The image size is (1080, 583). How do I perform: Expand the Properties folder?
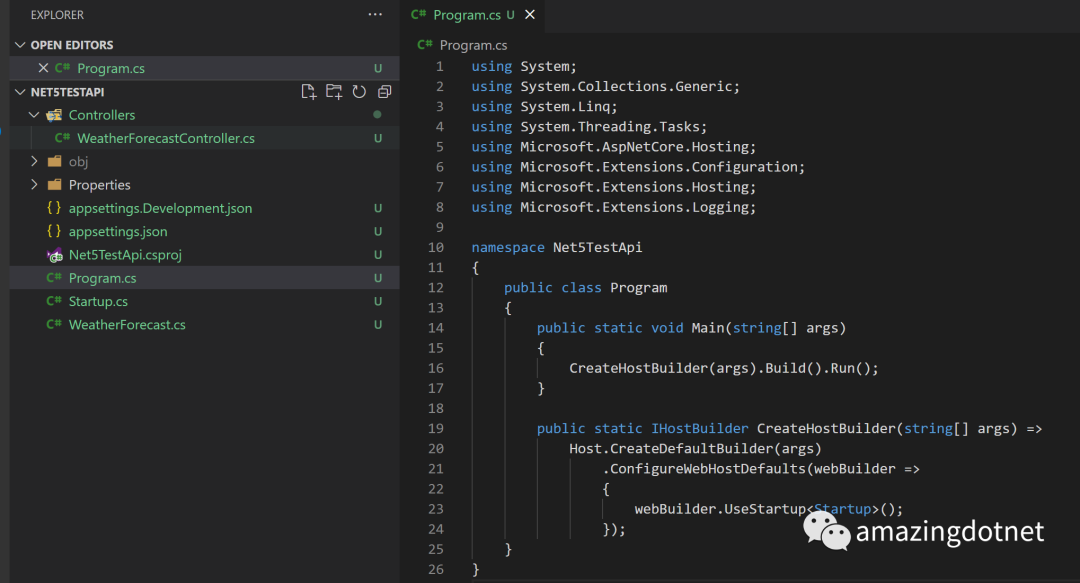(x=34, y=185)
